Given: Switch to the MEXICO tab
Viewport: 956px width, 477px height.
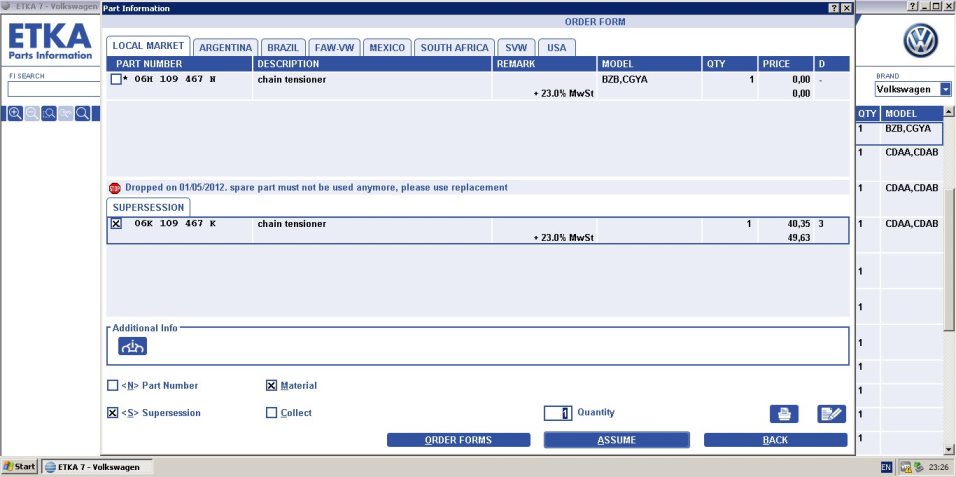Looking at the screenshot, I should [x=387, y=48].
